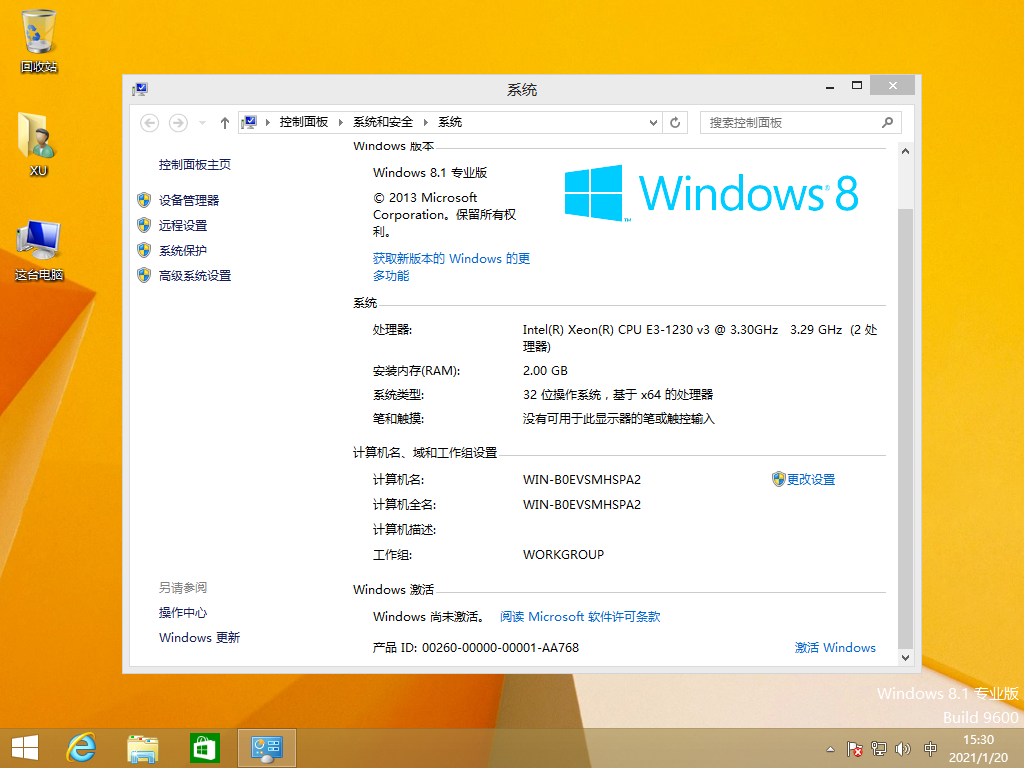Click the back navigation arrow
The width and height of the screenshot is (1024, 768).
point(149,122)
